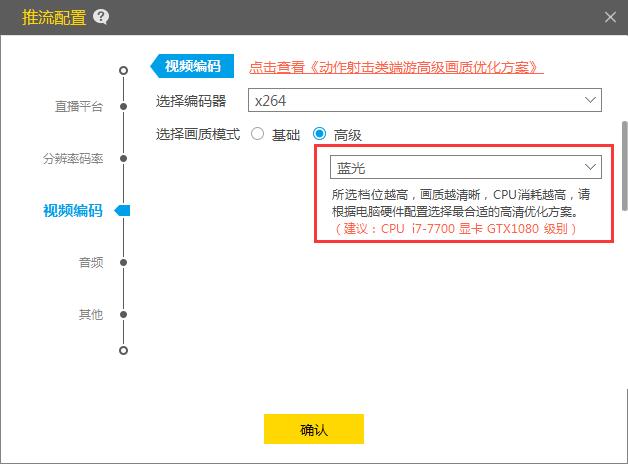Open the 动作射击类端游高级画质优化方案 link
Screen dimensions: 628x464
(396, 67)
